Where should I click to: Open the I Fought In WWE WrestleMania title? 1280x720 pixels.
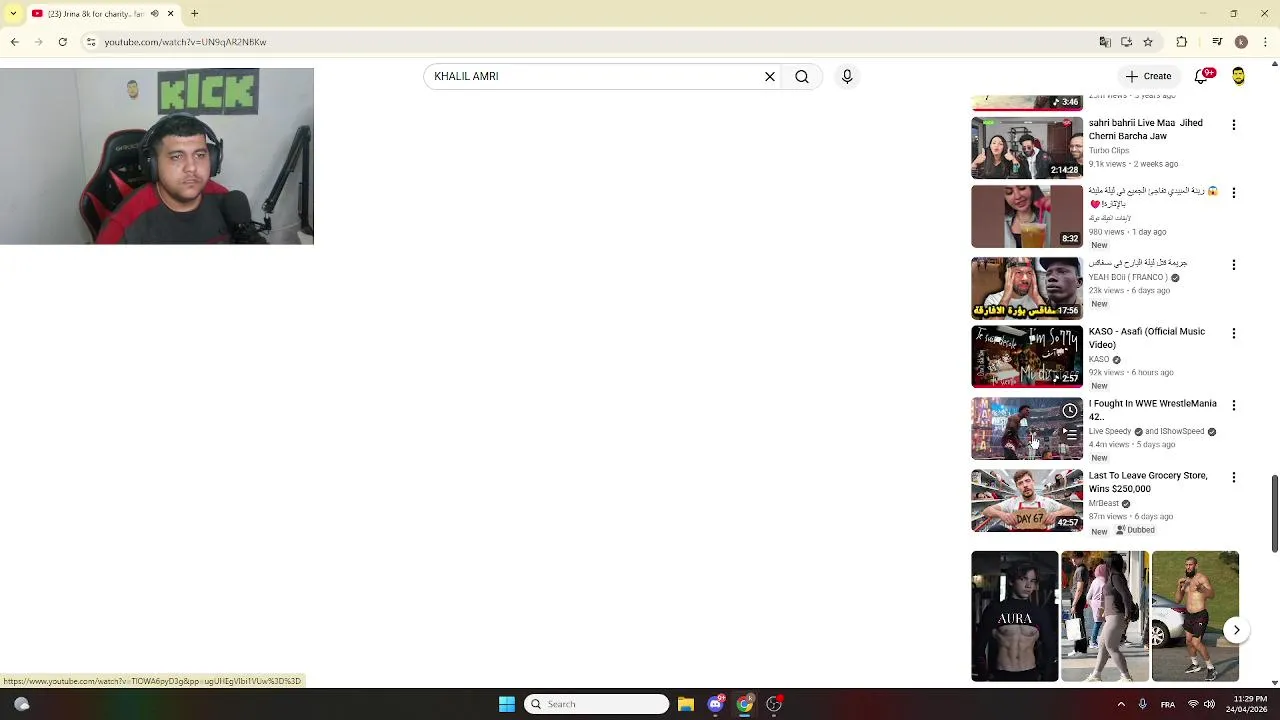click(1153, 410)
